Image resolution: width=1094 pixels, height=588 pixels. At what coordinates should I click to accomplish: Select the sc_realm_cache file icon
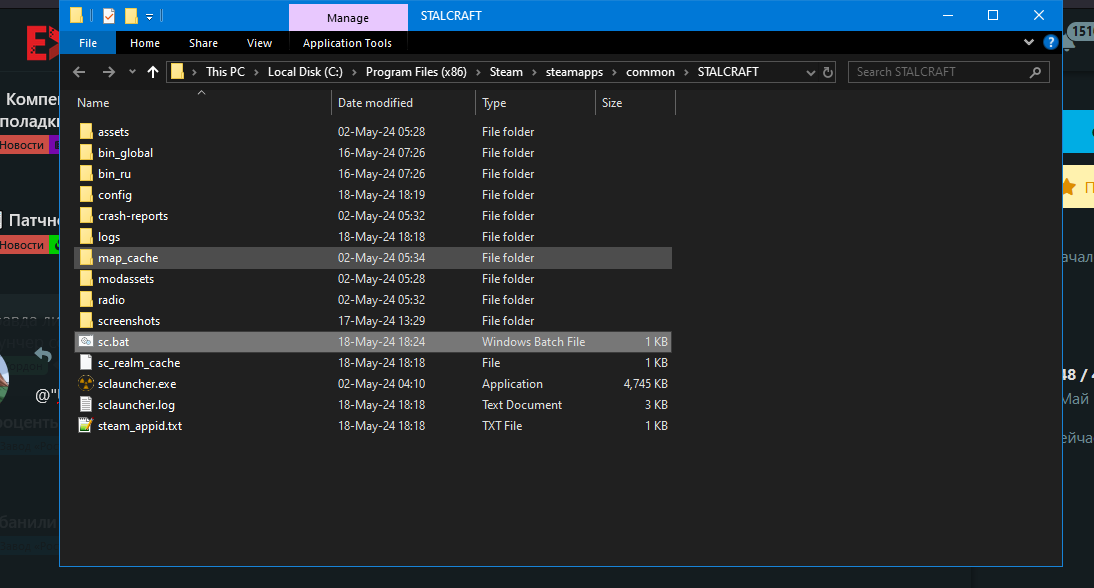click(x=86, y=362)
